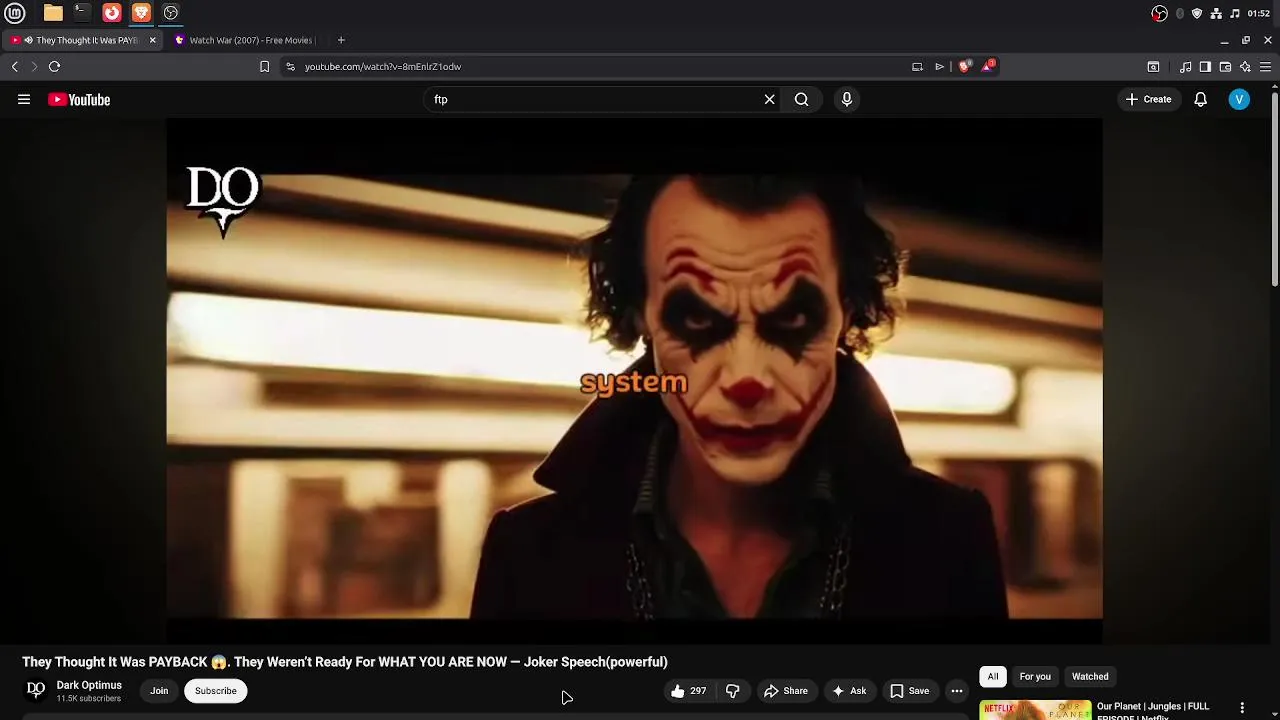Select the Watched filter chip
The height and width of the screenshot is (720, 1280).
point(1090,677)
